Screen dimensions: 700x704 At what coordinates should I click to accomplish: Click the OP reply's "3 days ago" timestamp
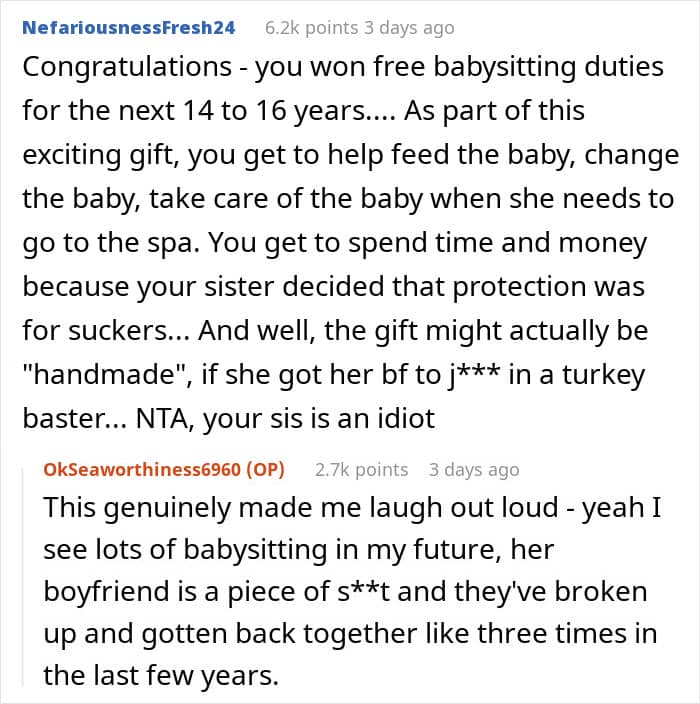click(x=474, y=469)
